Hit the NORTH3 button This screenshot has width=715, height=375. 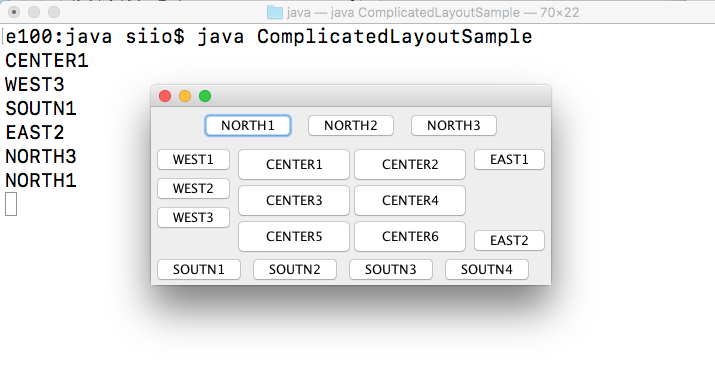point(454,125)
